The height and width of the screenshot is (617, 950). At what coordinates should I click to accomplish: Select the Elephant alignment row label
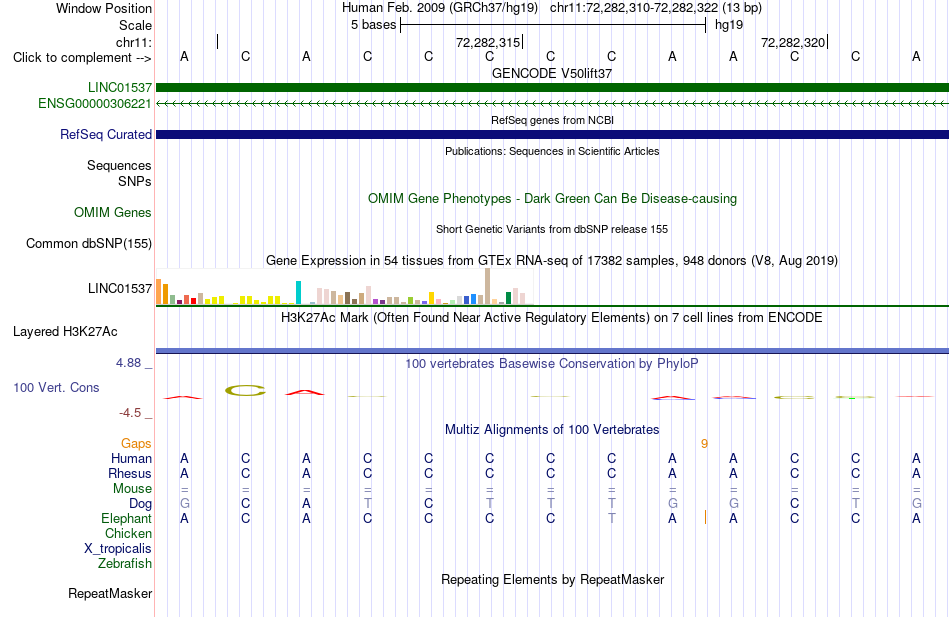click(126, 519)
